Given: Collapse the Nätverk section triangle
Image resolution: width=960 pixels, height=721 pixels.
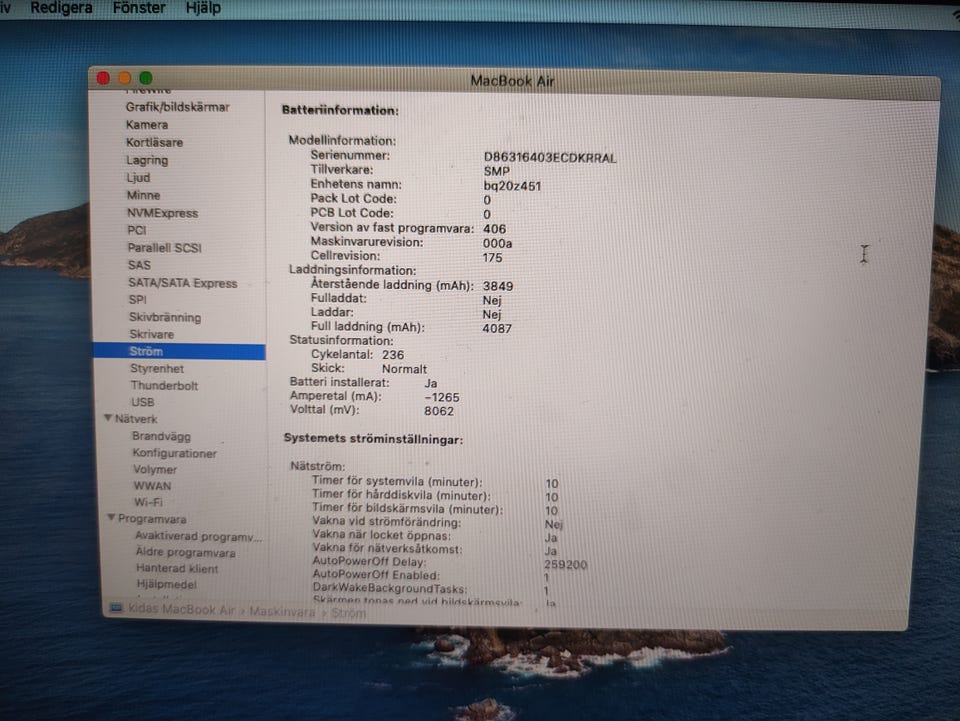Looking at the screenshot, I should pos(108,418).
